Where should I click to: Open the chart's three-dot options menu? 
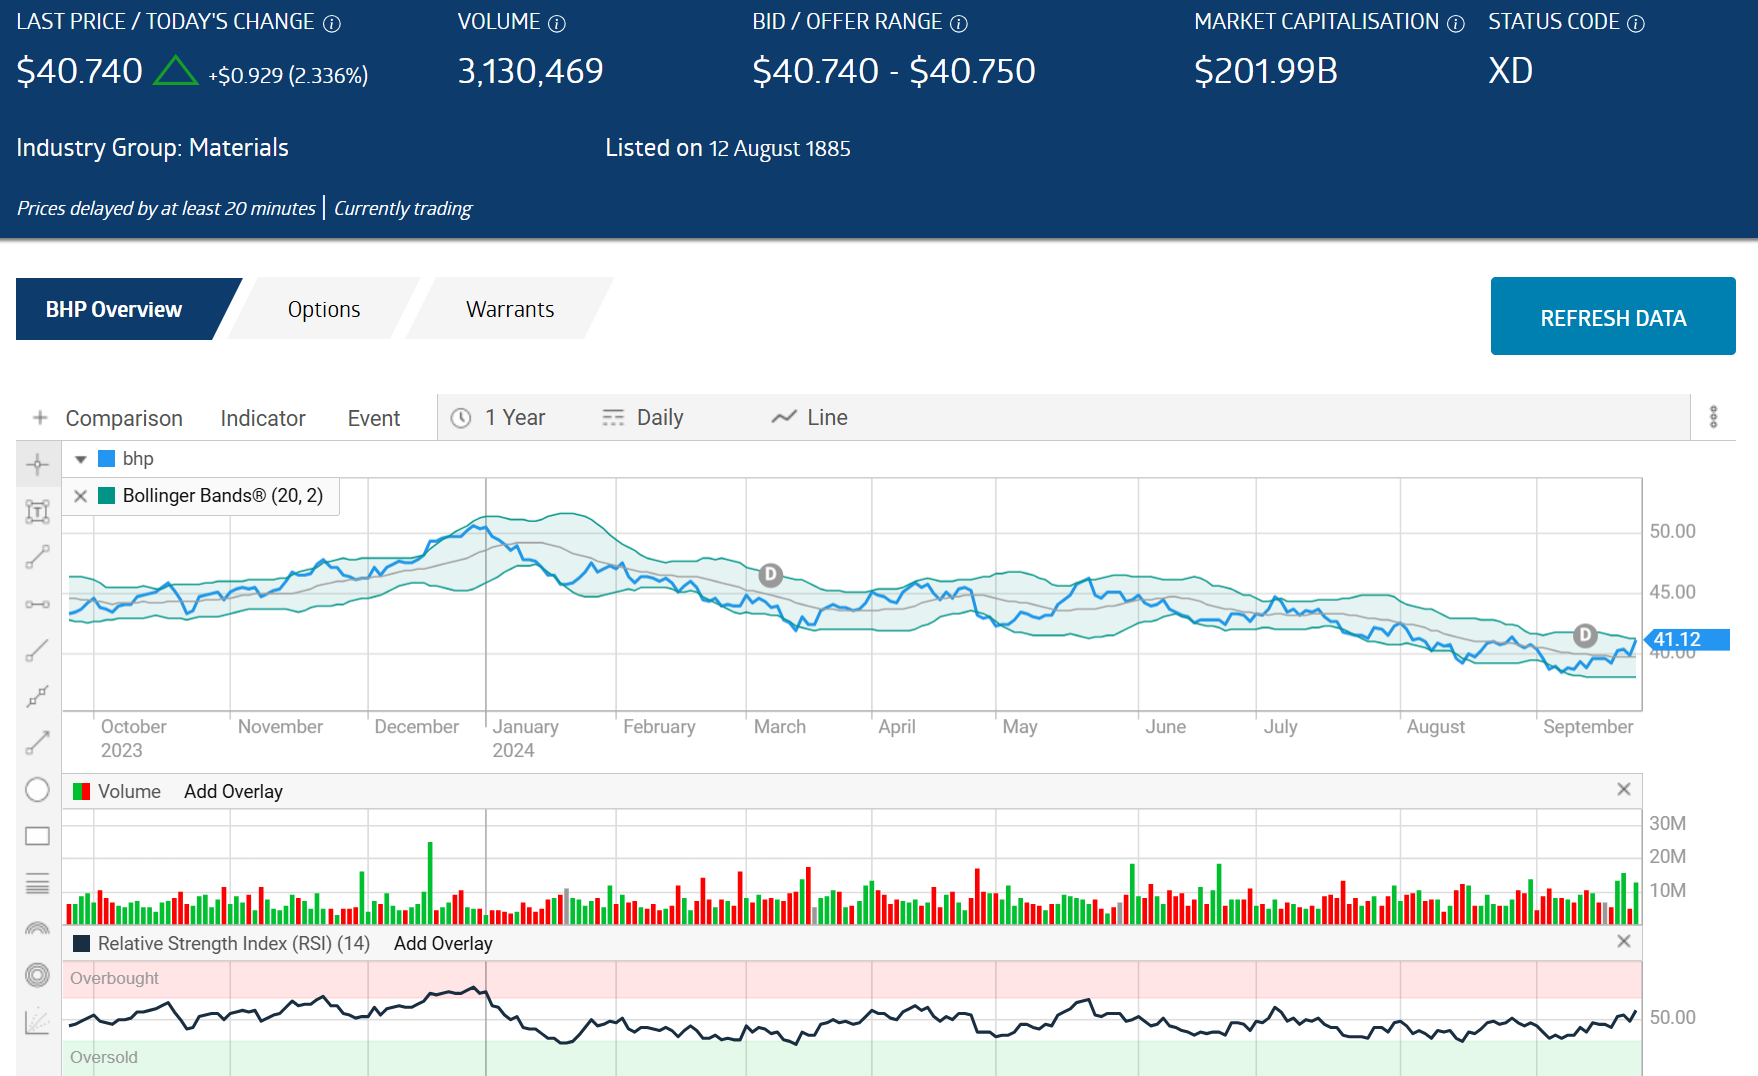tap(1713, 417)
